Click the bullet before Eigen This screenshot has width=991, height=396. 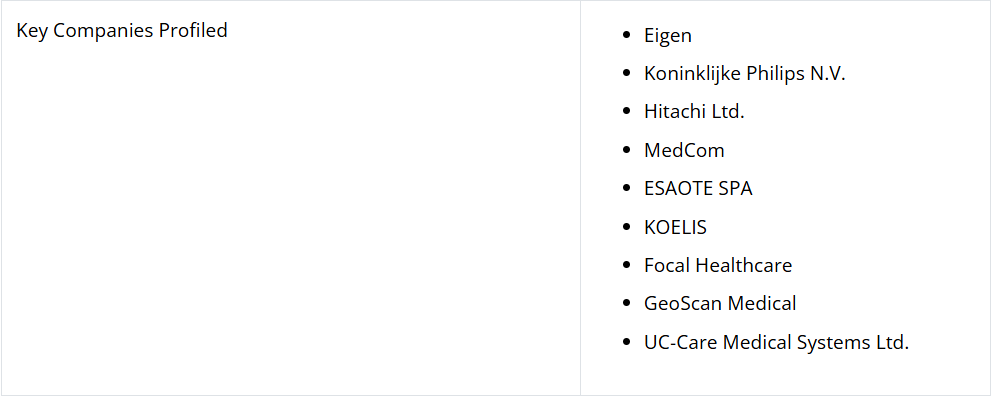click(x=626, y=35)
